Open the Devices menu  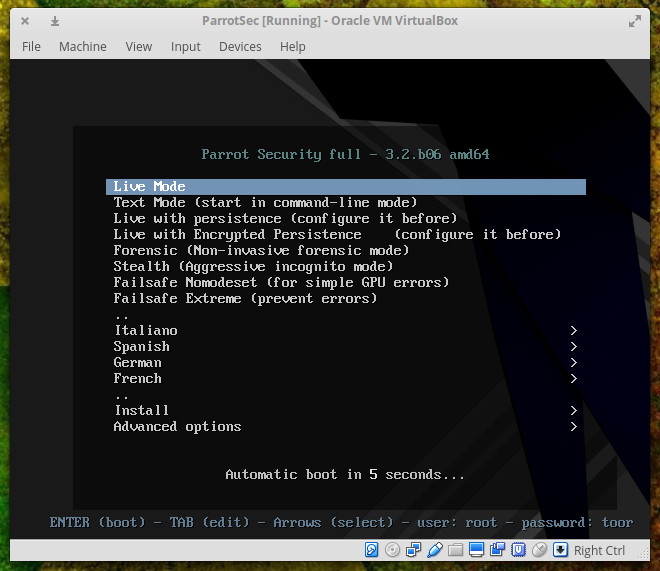click(240, 46)
